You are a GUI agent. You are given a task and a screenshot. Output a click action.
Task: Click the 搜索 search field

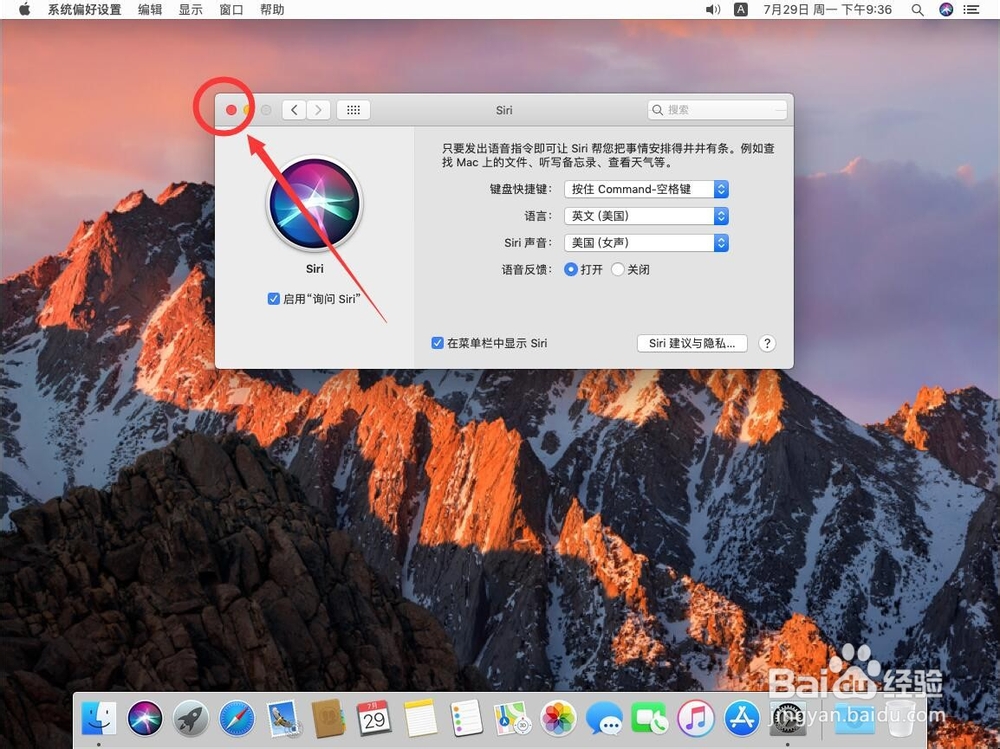click(717, 110)
